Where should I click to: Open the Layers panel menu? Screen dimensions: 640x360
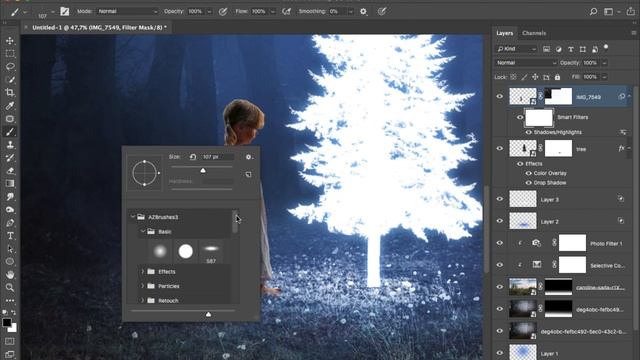point(633,33)
